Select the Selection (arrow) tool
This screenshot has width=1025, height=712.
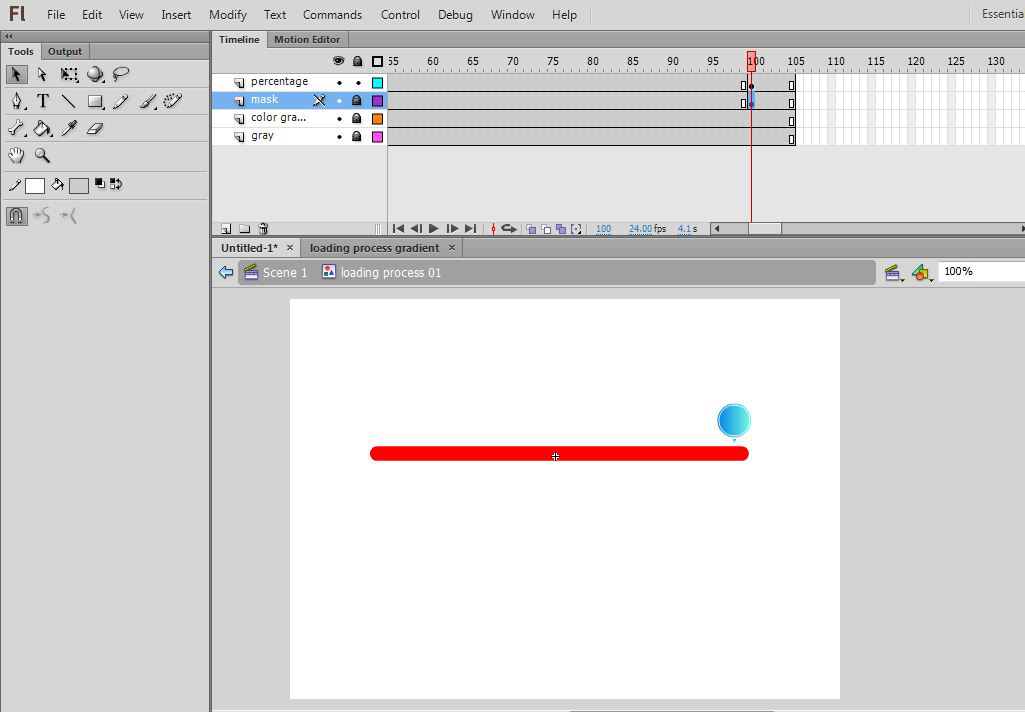(x=16, y=75)
